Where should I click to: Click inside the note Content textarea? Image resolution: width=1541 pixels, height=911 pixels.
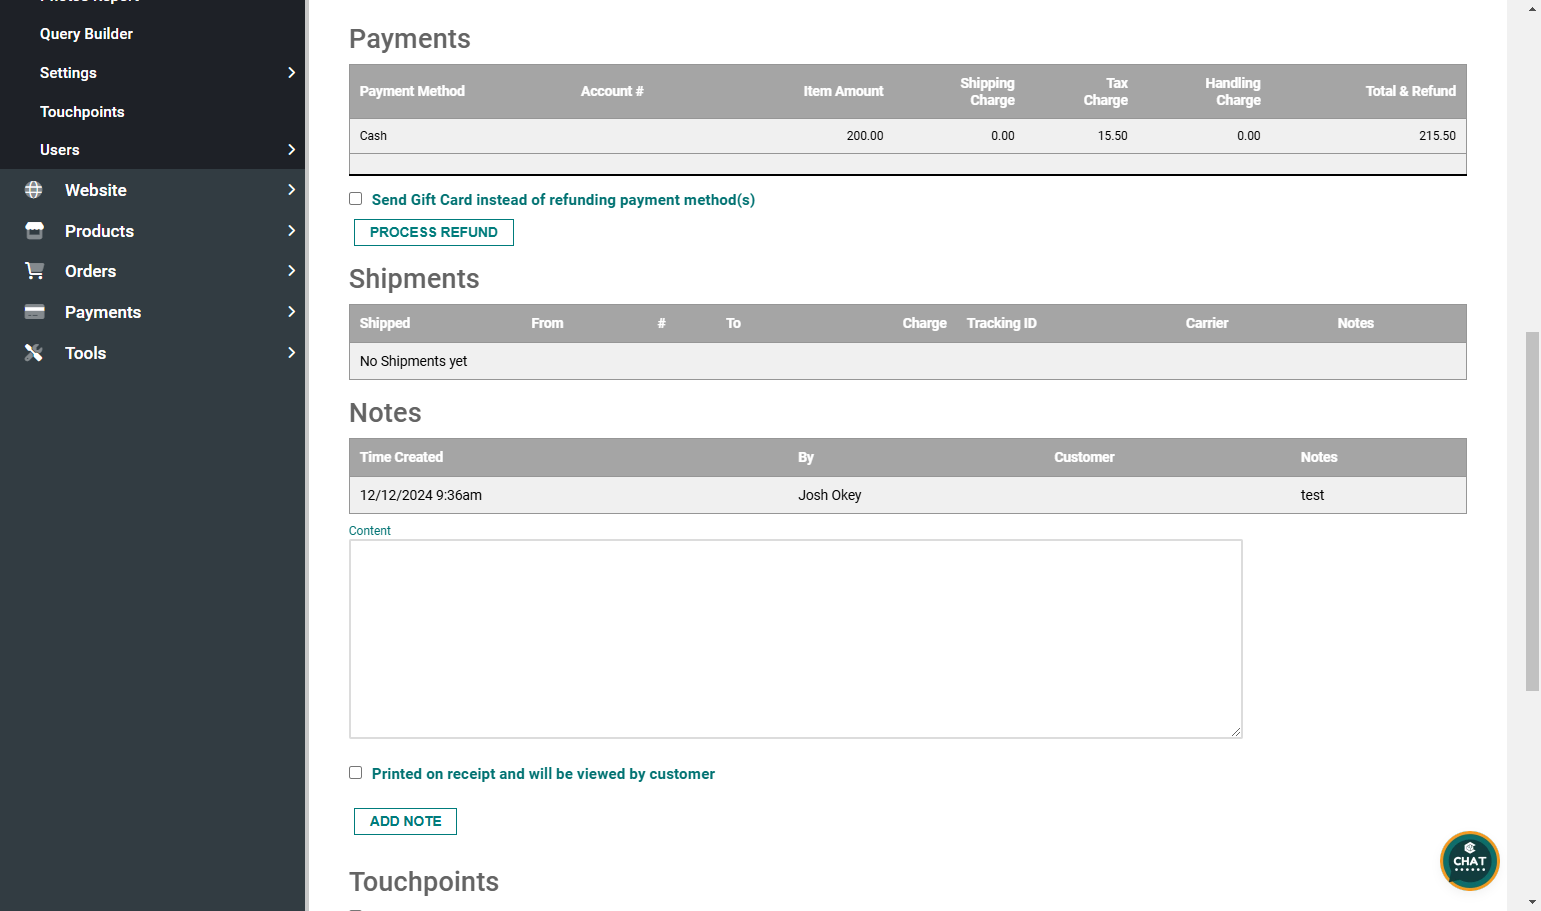tap(796, 639)
